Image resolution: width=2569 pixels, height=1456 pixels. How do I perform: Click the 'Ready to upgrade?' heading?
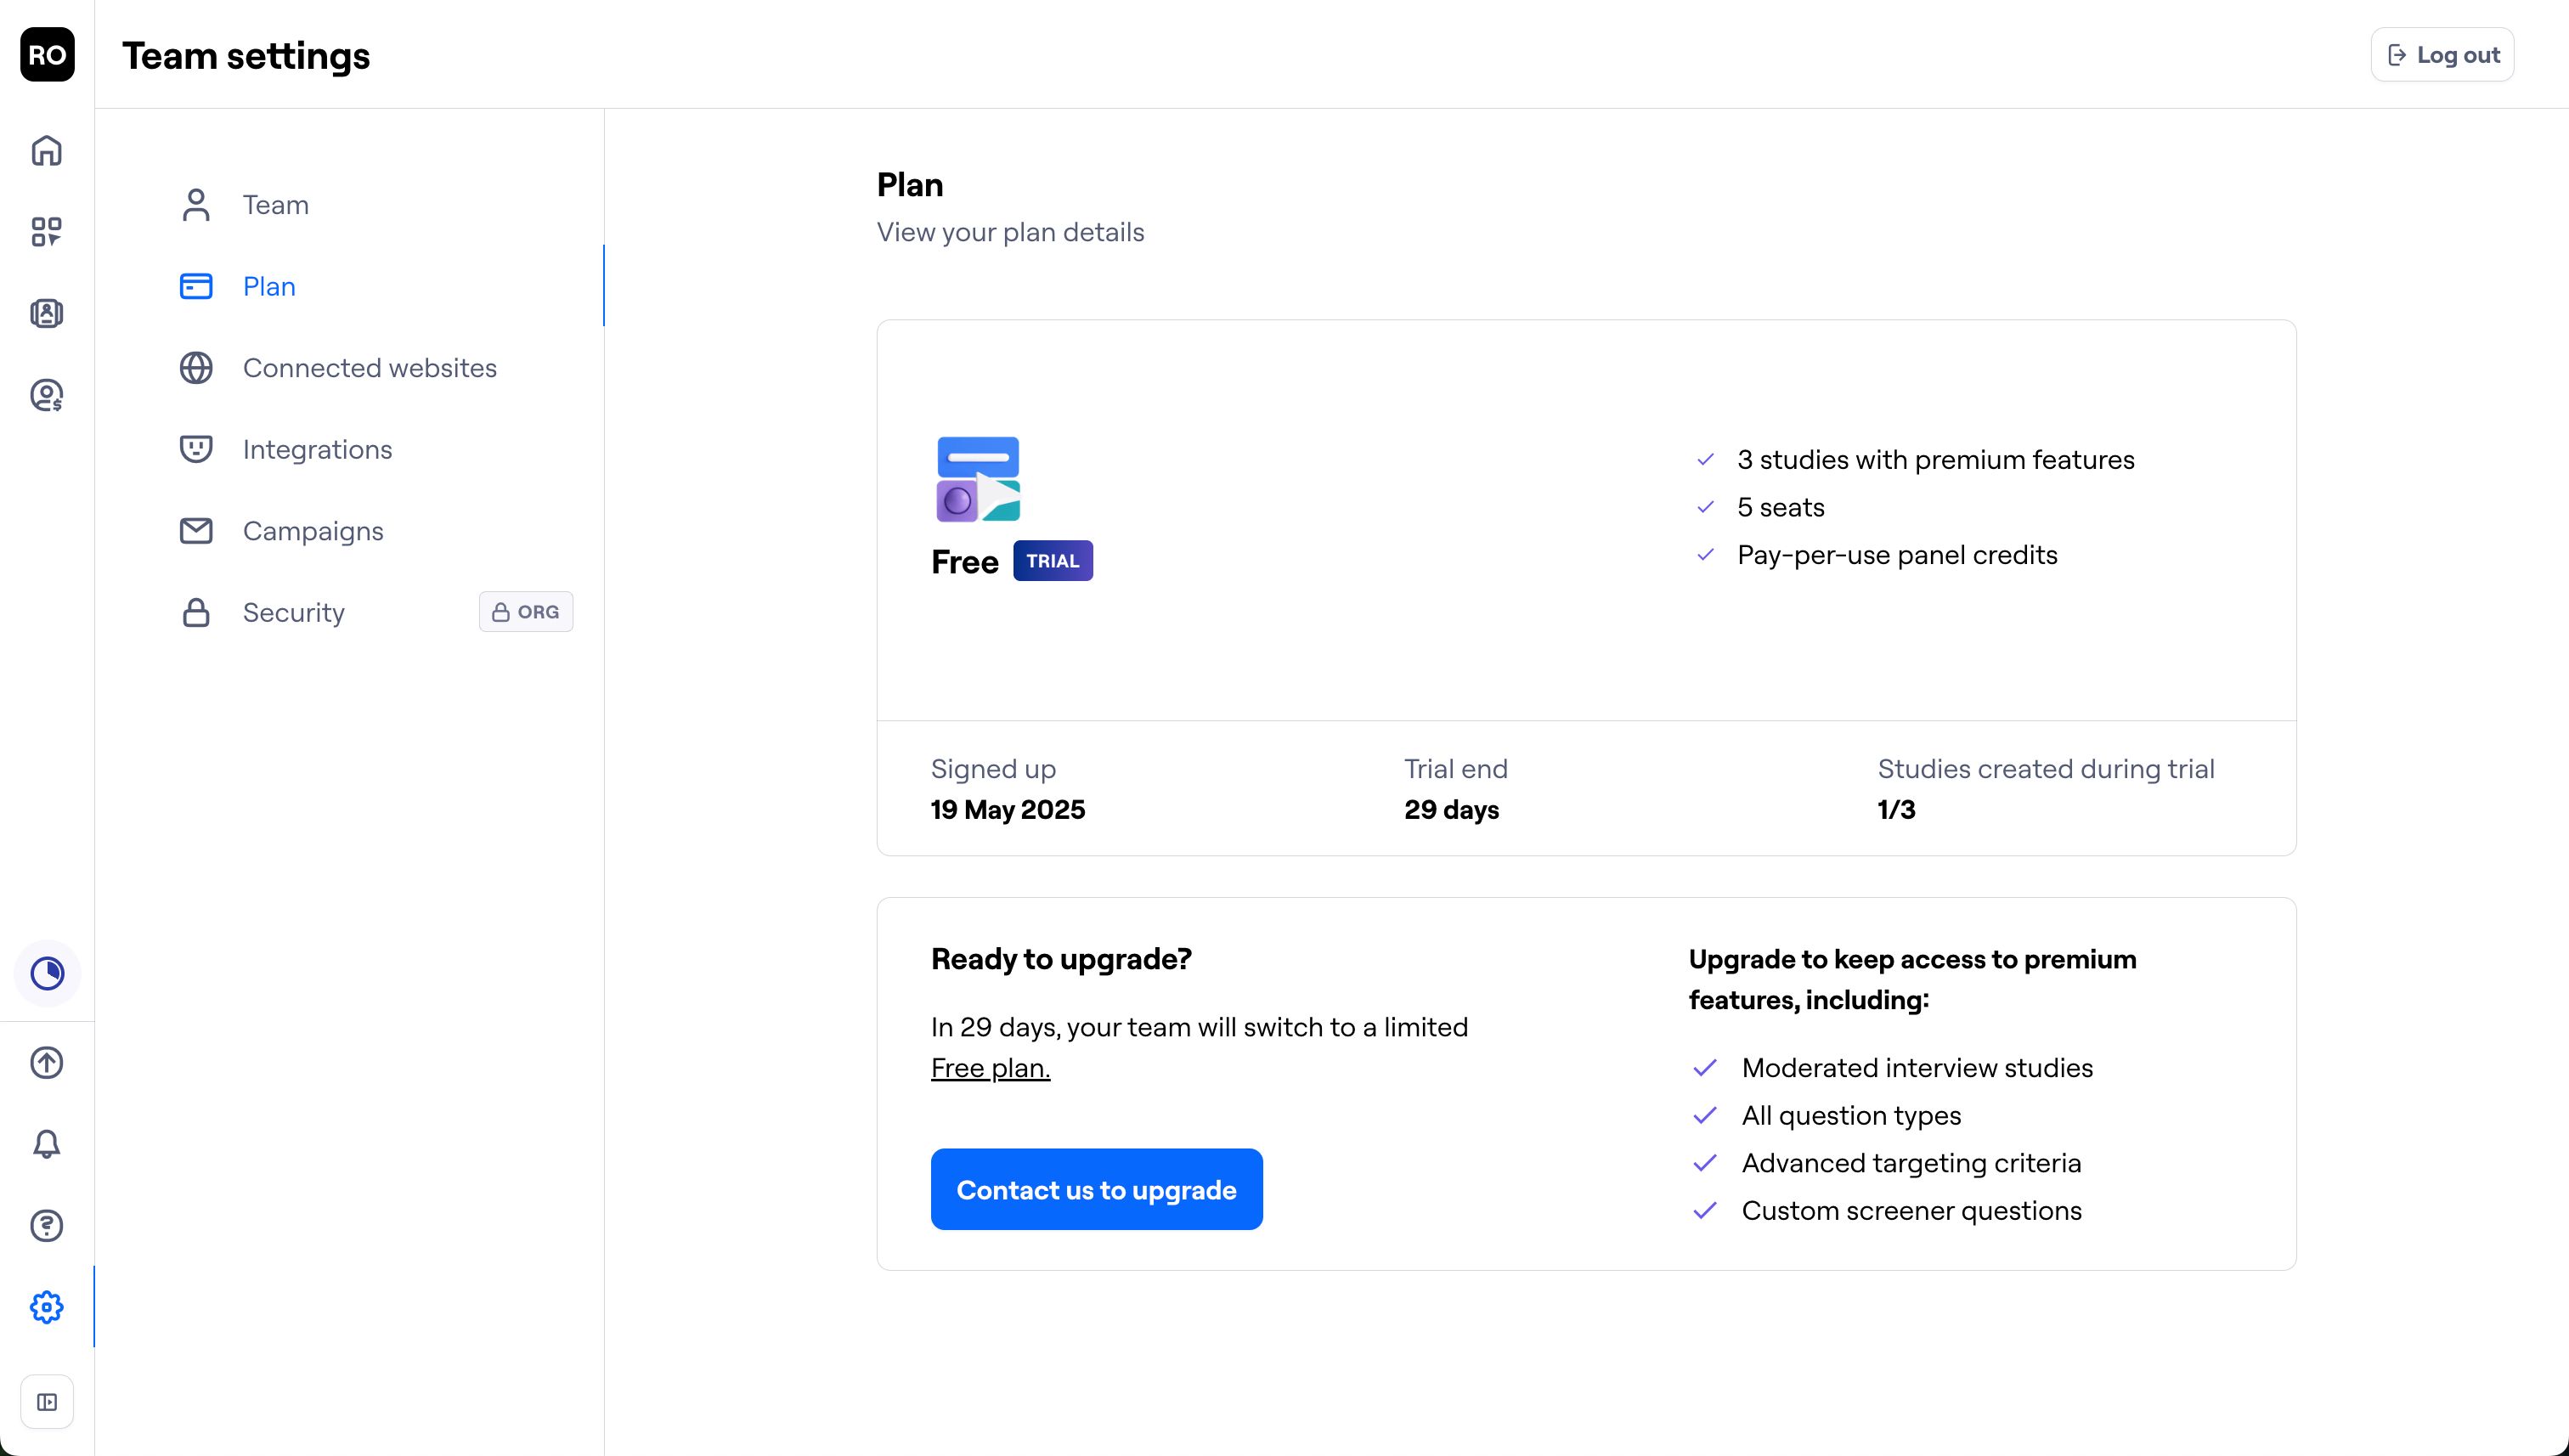(x=1061, y=959)
